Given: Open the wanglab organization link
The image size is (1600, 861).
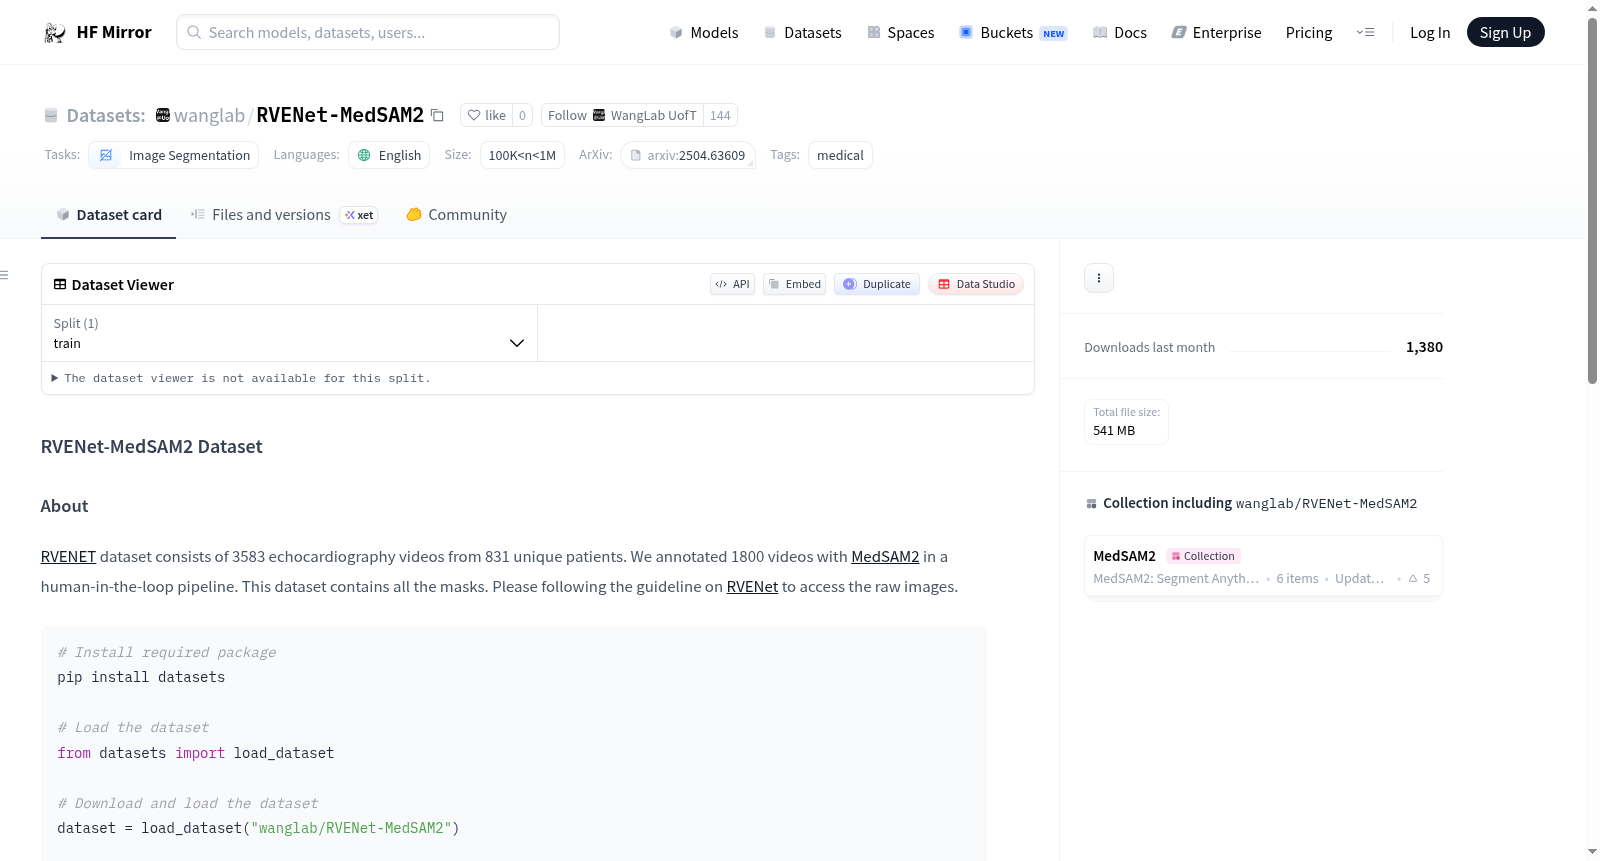Looking at the screenshot, I should pos(209,115).
